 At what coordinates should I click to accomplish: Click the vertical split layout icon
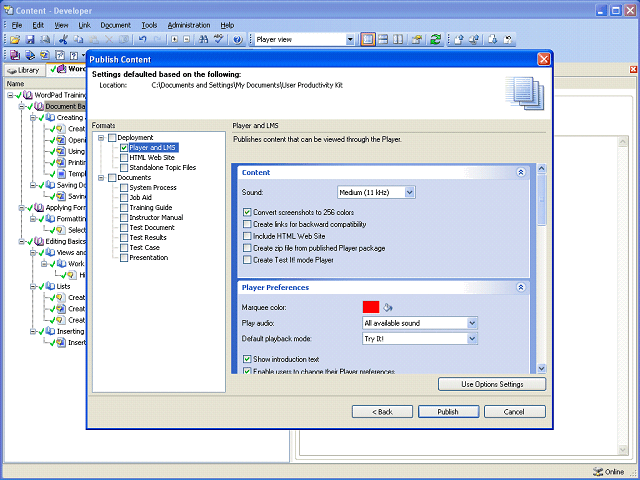pyautogui.click(x=398, y=40)
